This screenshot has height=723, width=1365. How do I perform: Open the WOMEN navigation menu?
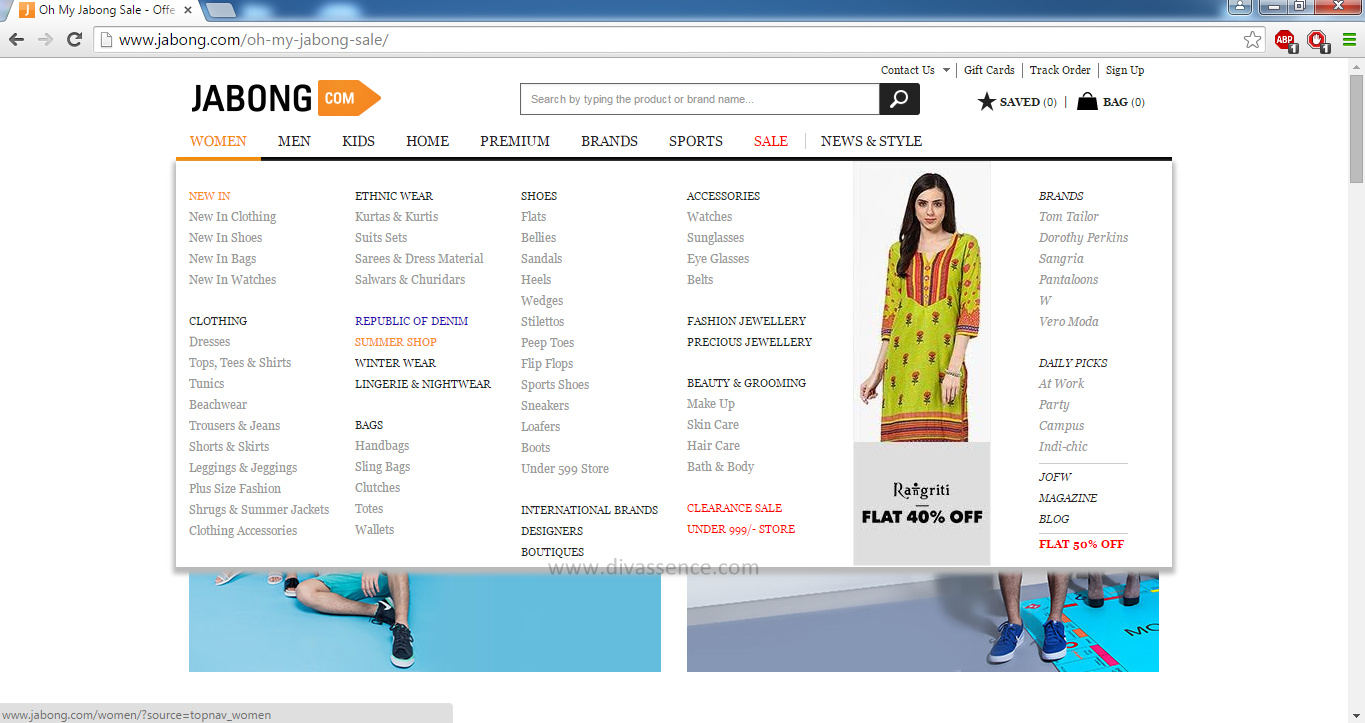[x=218, y=141]
